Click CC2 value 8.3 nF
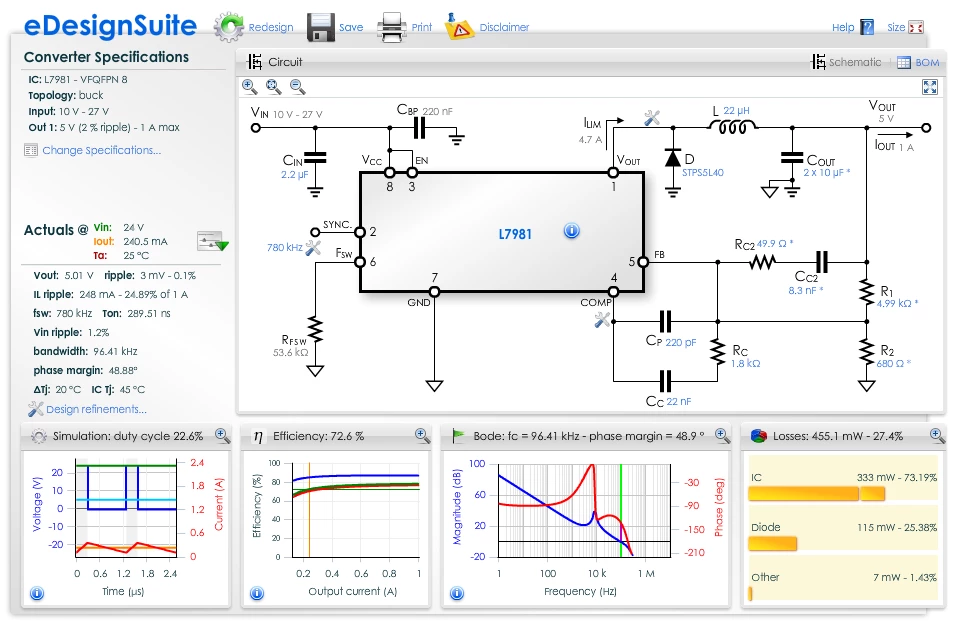The width and height of the screenshot is (962, 626). [x=806, y=290]
